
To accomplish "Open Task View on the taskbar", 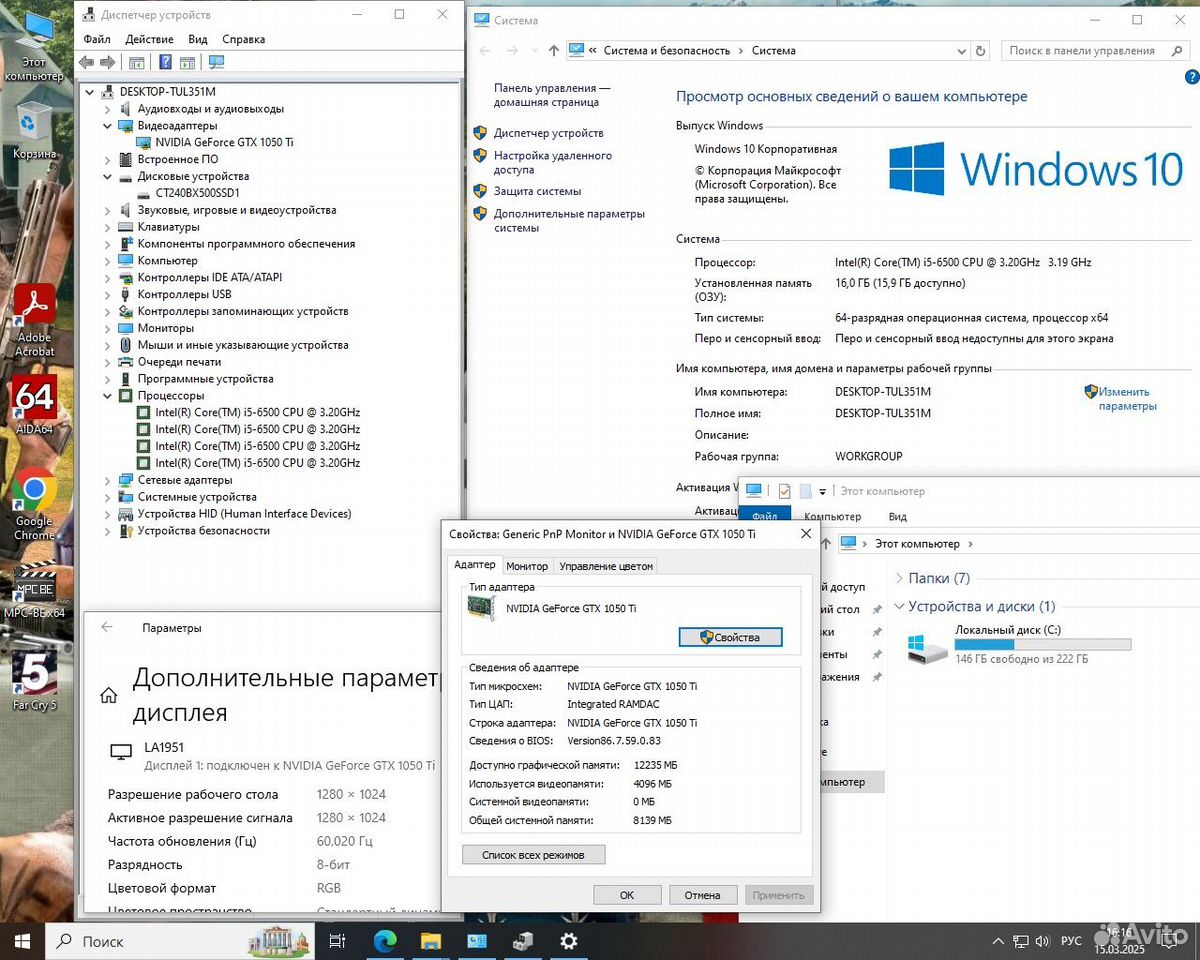I will click(337, 941).
